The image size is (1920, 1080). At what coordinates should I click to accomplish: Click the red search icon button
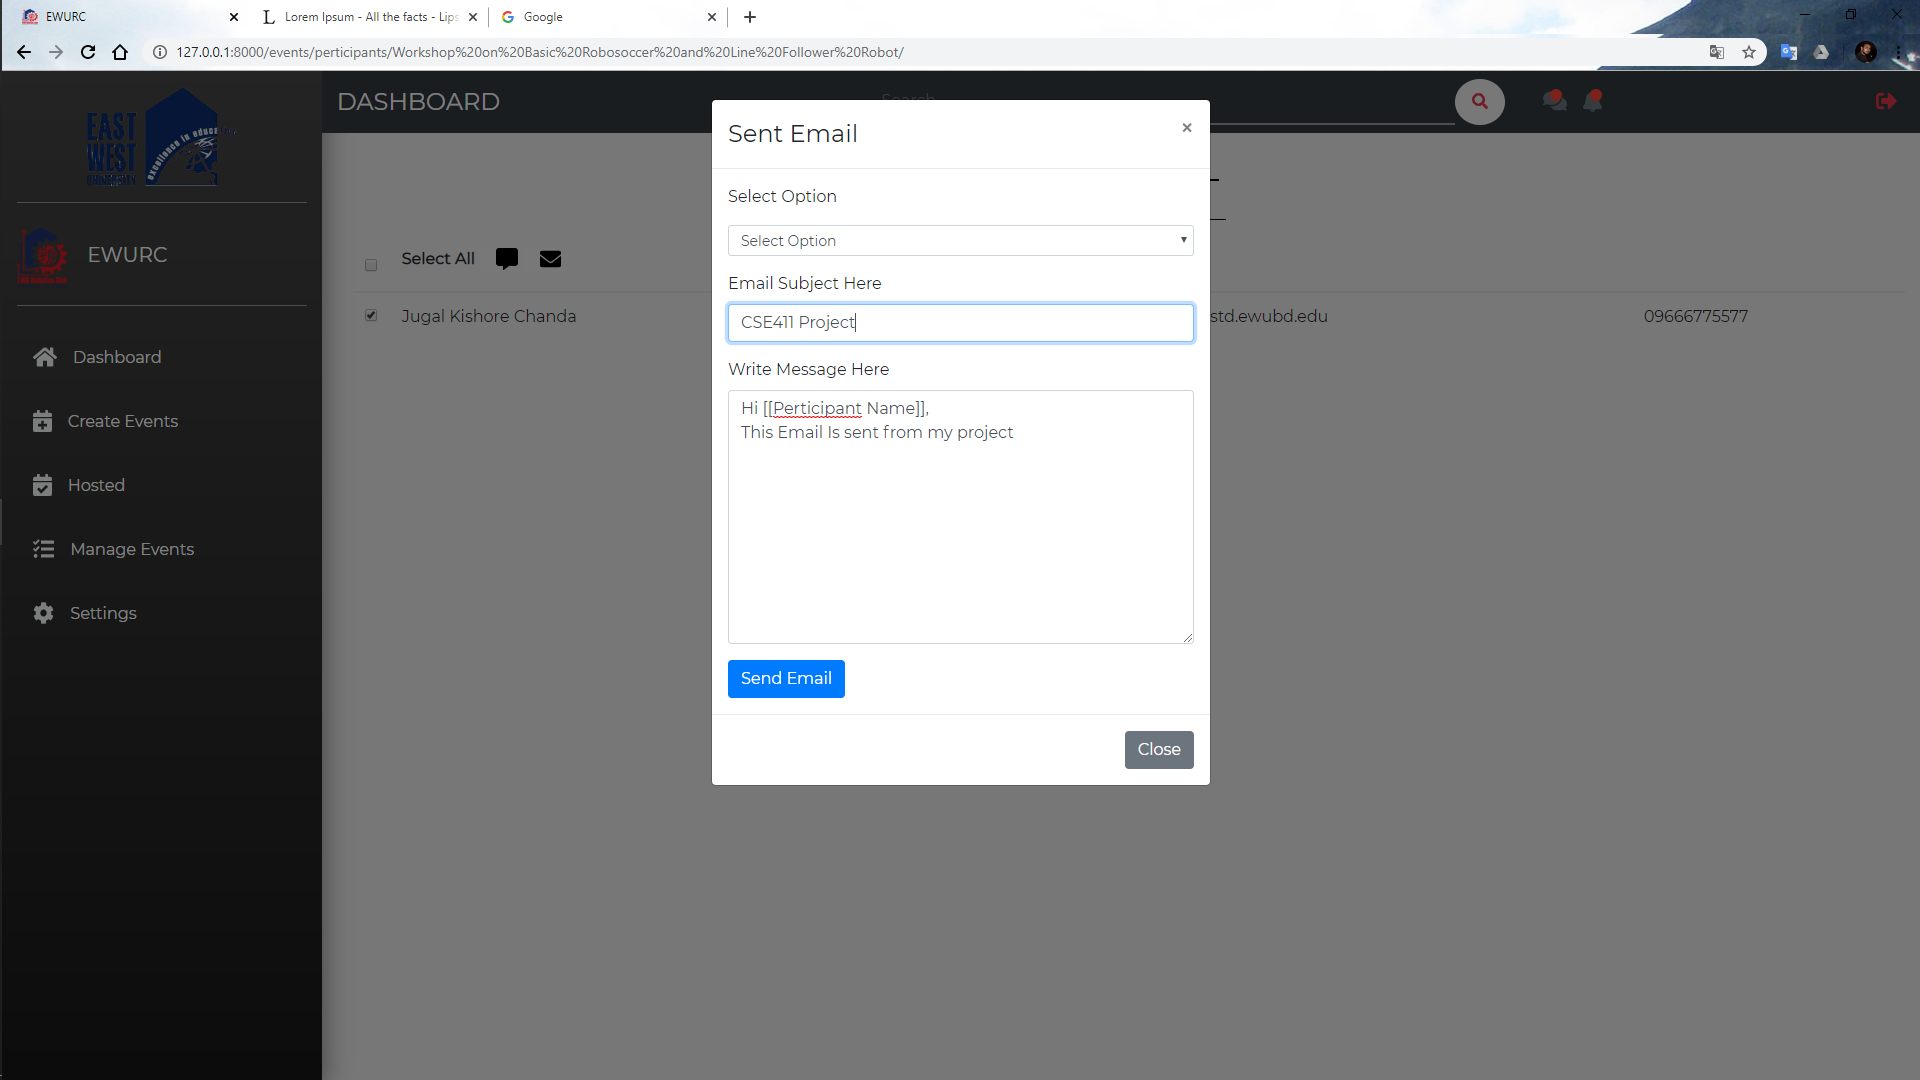point(1479,101)
